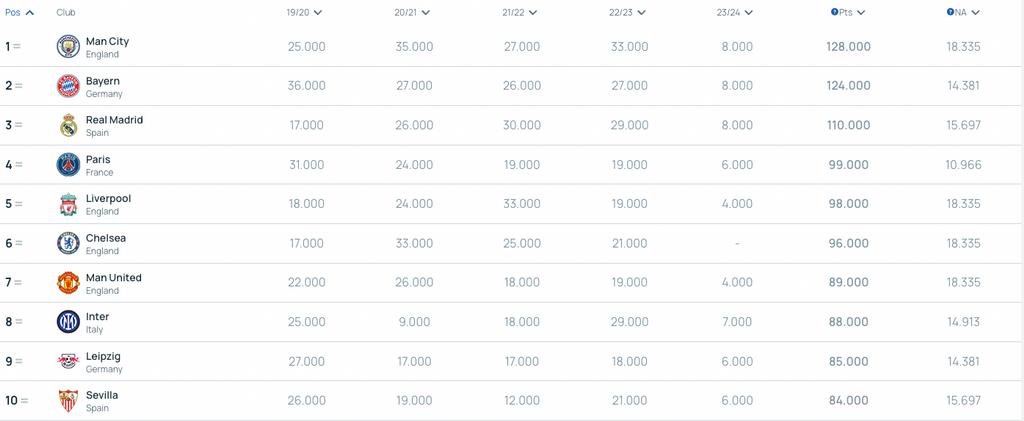1024x421 pixels.
Task: Click the Man City club crest
Action: pos(68,47)
